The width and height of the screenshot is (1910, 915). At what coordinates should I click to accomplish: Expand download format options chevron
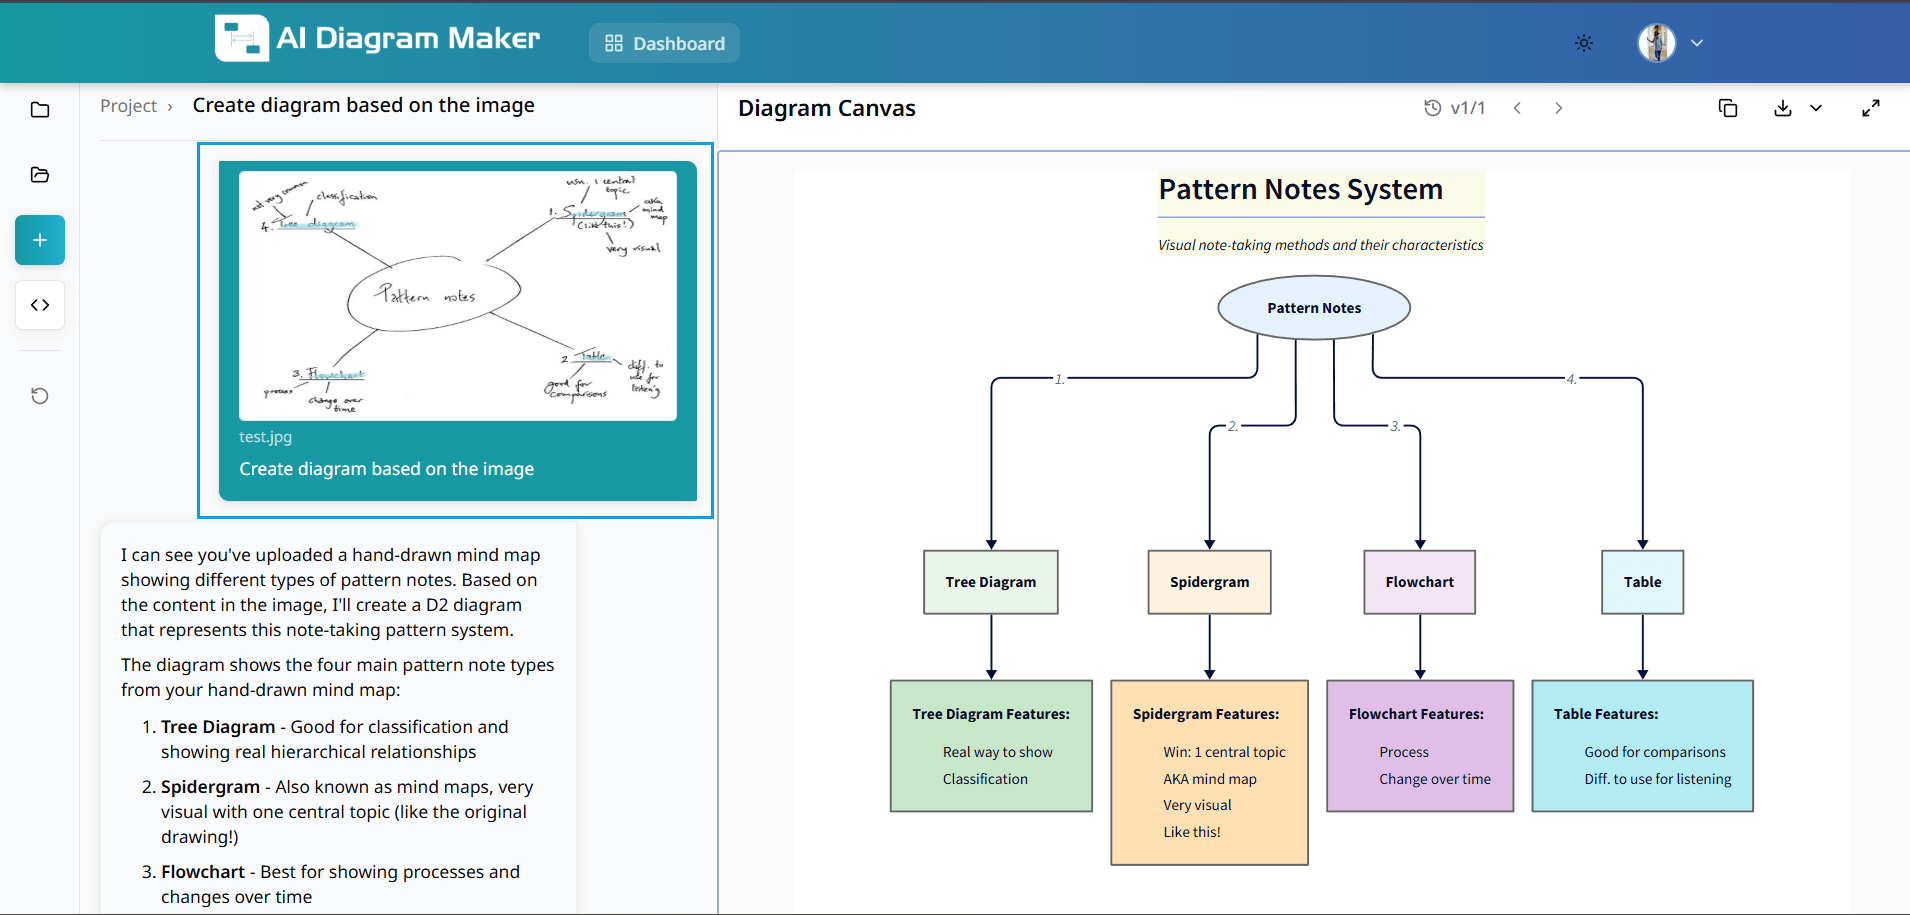pyautogui.click(x=1816, y=108)
